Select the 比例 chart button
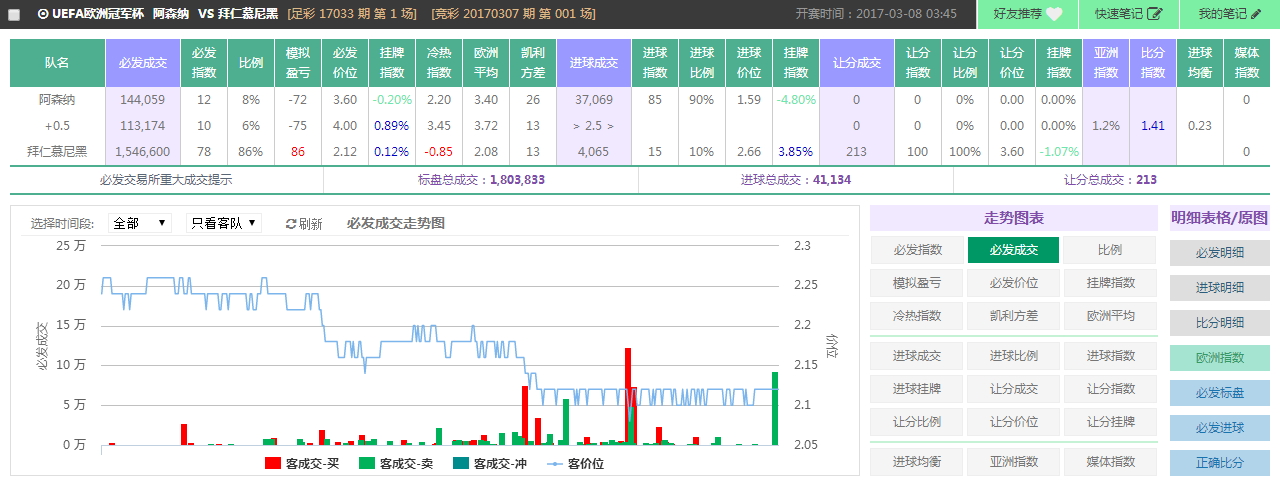Image resolution: width=1280 pixels, height=482 pixels. pyautogui.click(x=1110, y=250)
